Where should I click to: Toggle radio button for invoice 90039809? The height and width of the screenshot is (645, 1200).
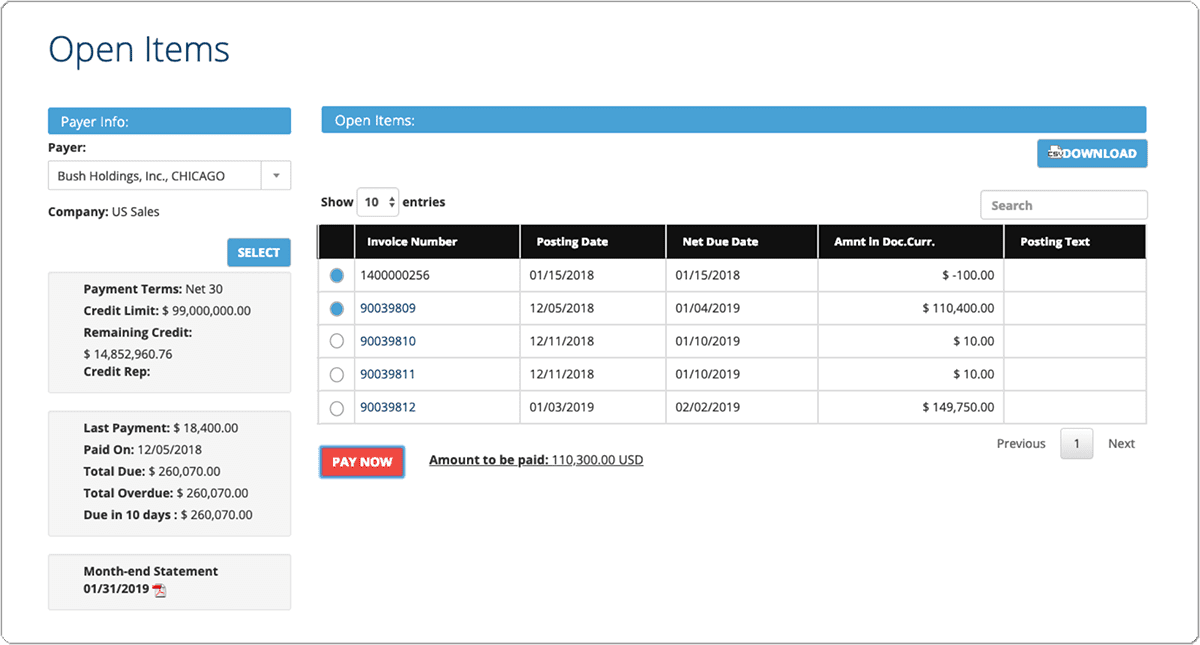[336, 309]
